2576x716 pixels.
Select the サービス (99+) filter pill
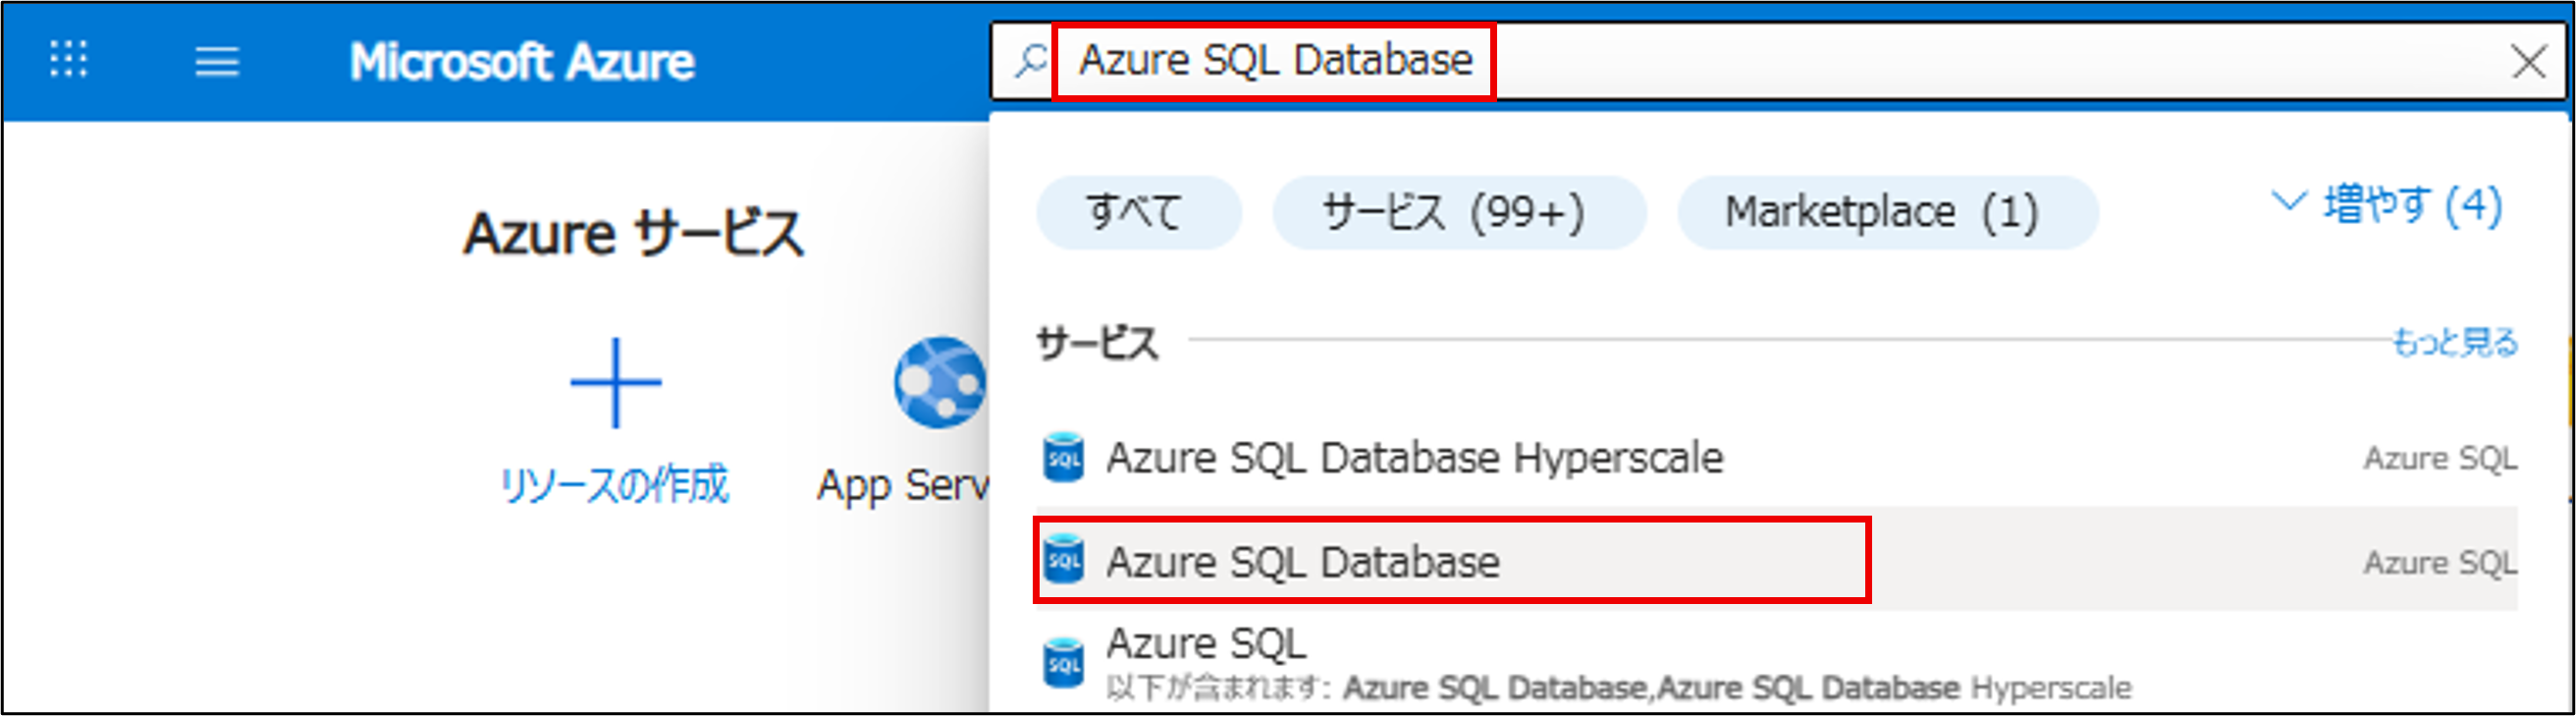(x=1457, y=212)
